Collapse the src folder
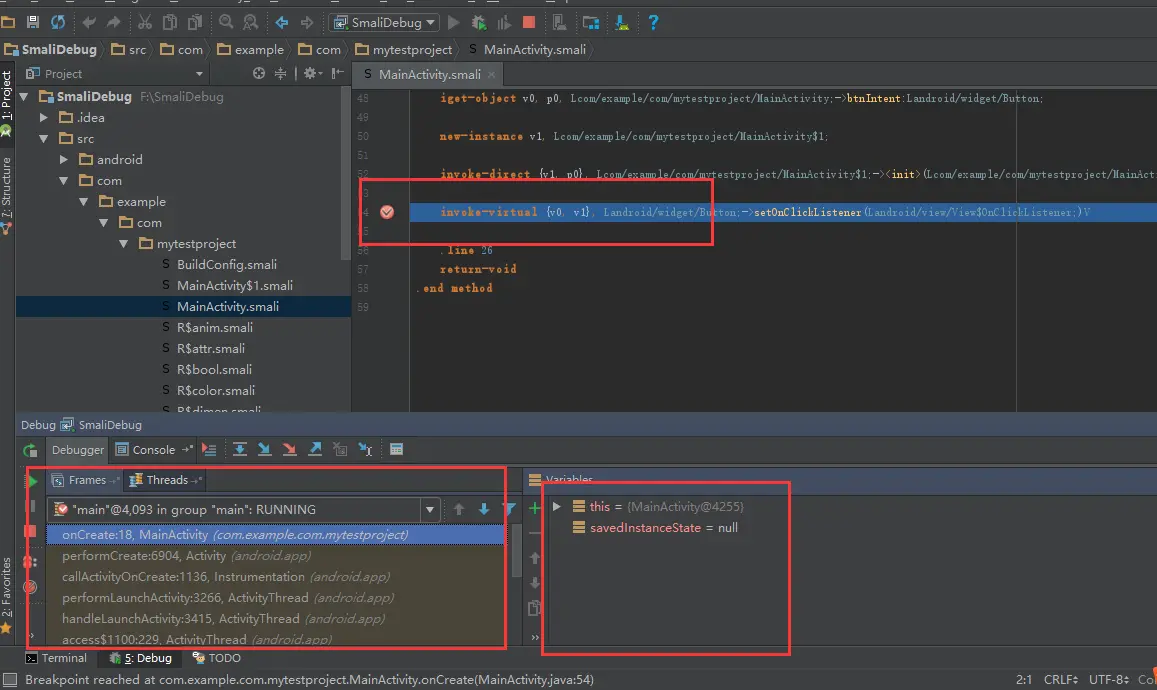This screenshot has width=1157, height=690. coord(44,139)
